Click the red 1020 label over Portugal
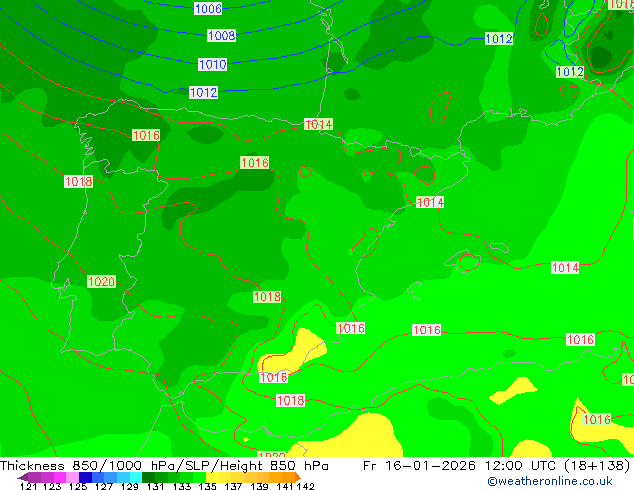The image size is (634, 490). click(101, 281)
